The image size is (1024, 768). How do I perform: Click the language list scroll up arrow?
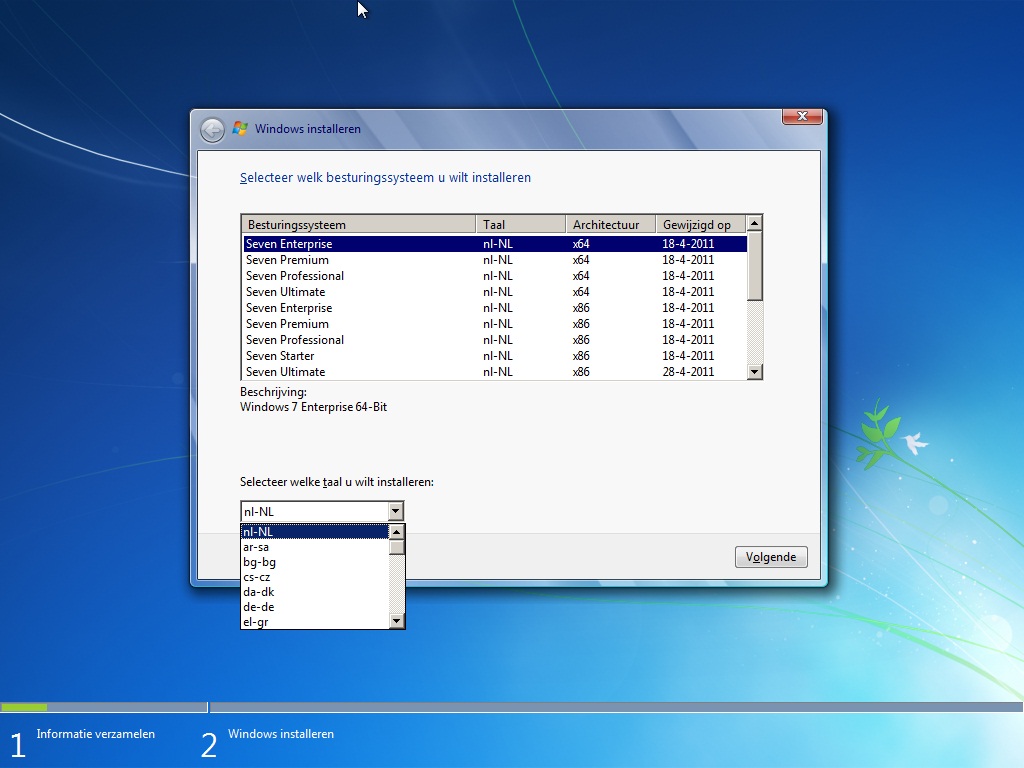coord(396,532)
